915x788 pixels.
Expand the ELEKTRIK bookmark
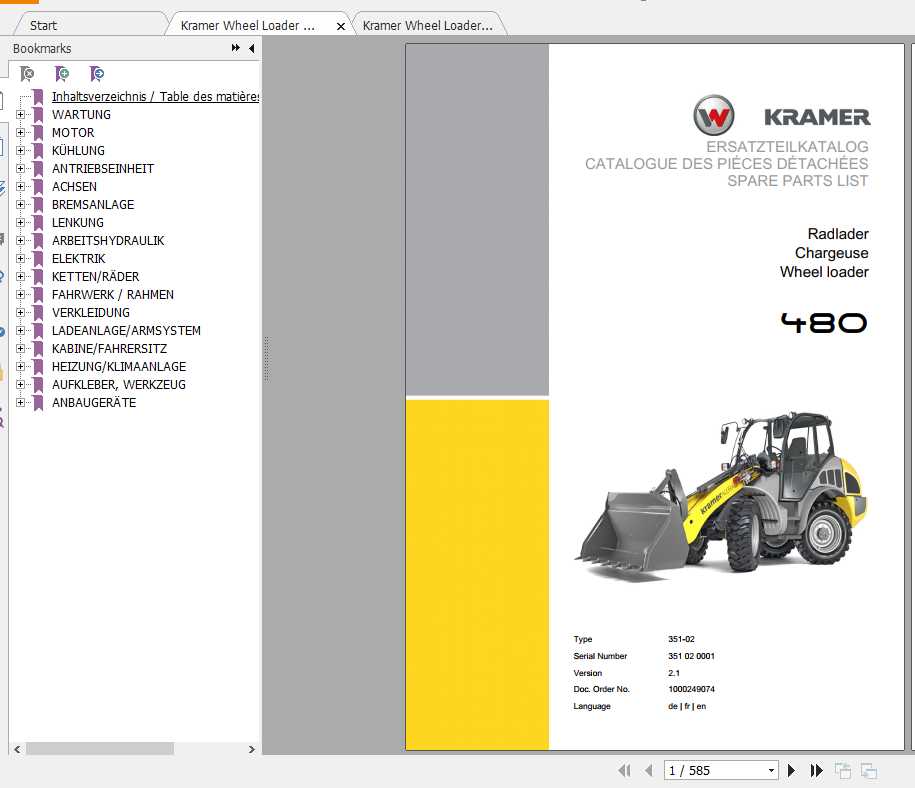pyautogui.click(x=20, y=259)
